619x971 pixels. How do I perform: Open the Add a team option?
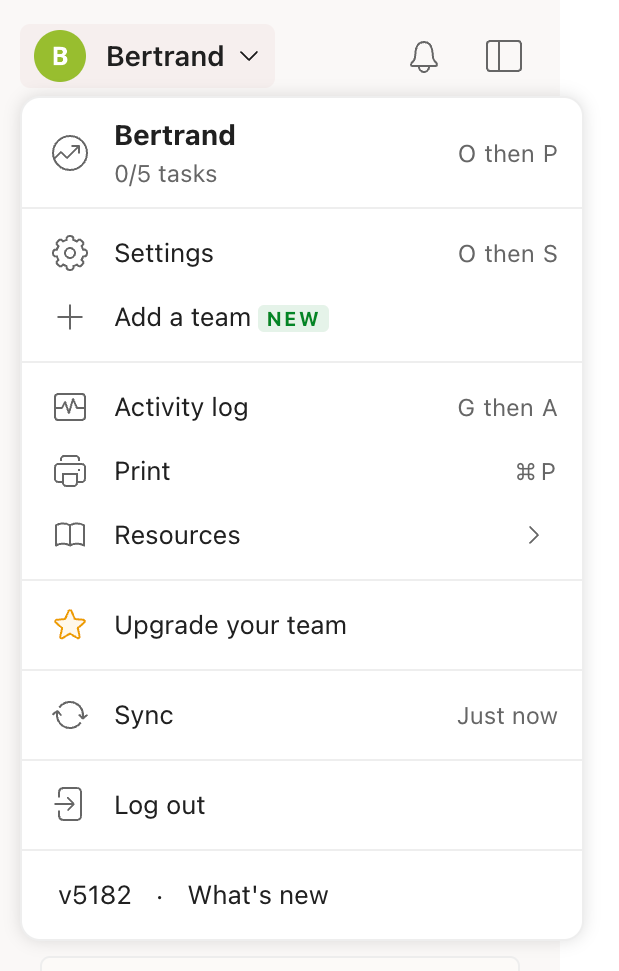182,317
